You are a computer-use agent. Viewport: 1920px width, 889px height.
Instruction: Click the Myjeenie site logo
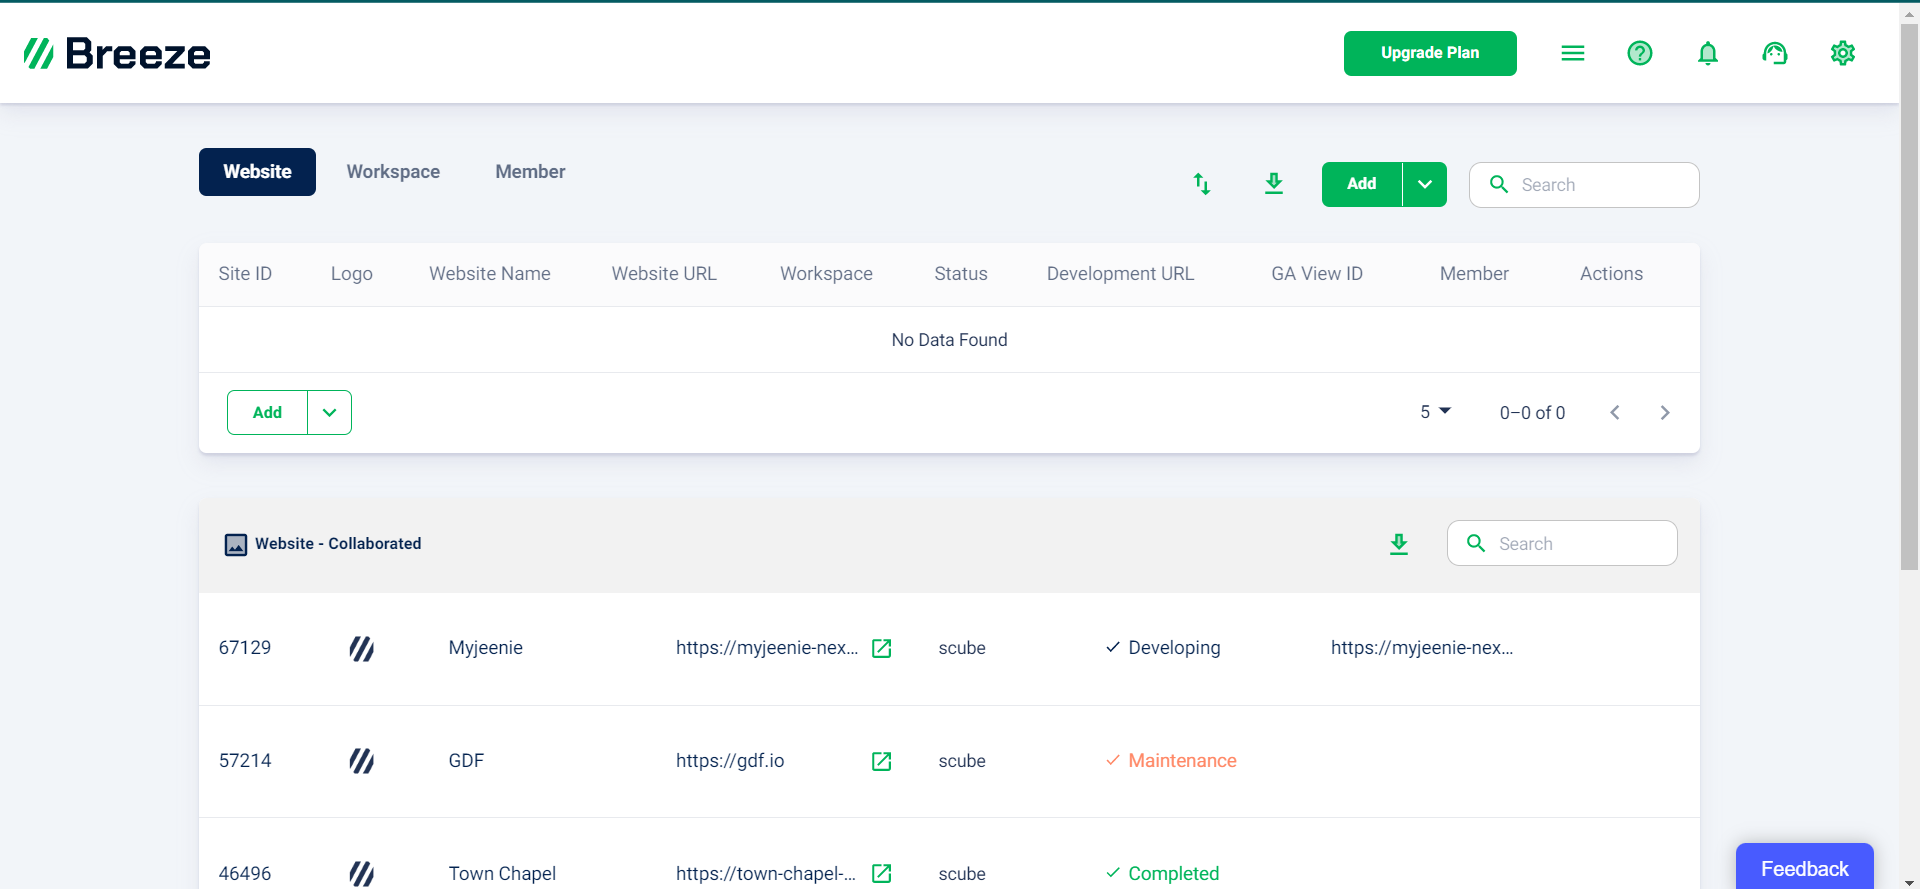pos(362,649)
